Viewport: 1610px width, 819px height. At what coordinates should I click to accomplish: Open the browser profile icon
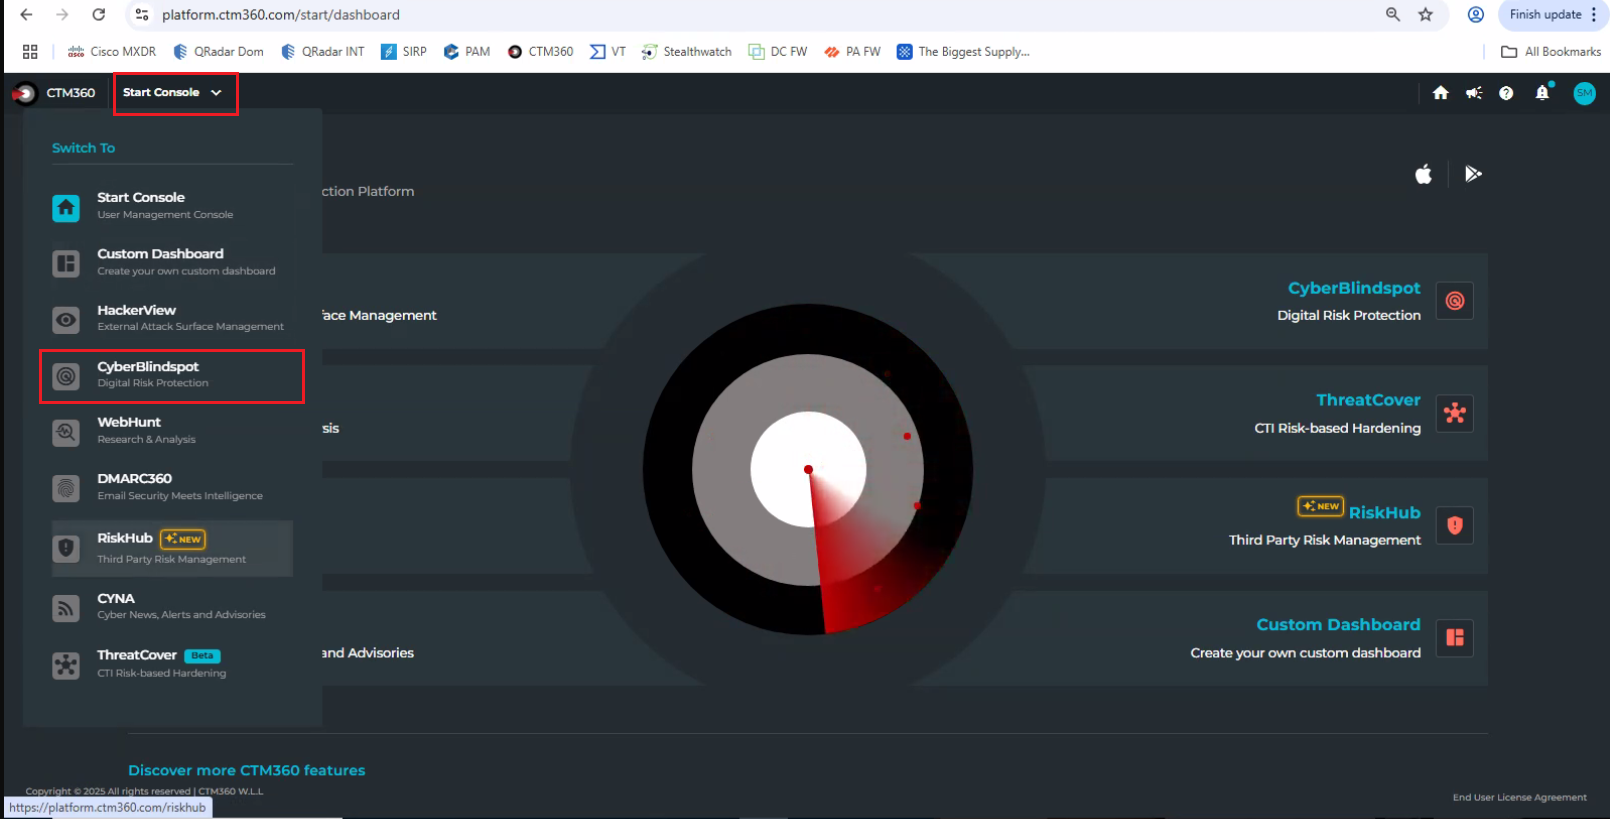1476,14
